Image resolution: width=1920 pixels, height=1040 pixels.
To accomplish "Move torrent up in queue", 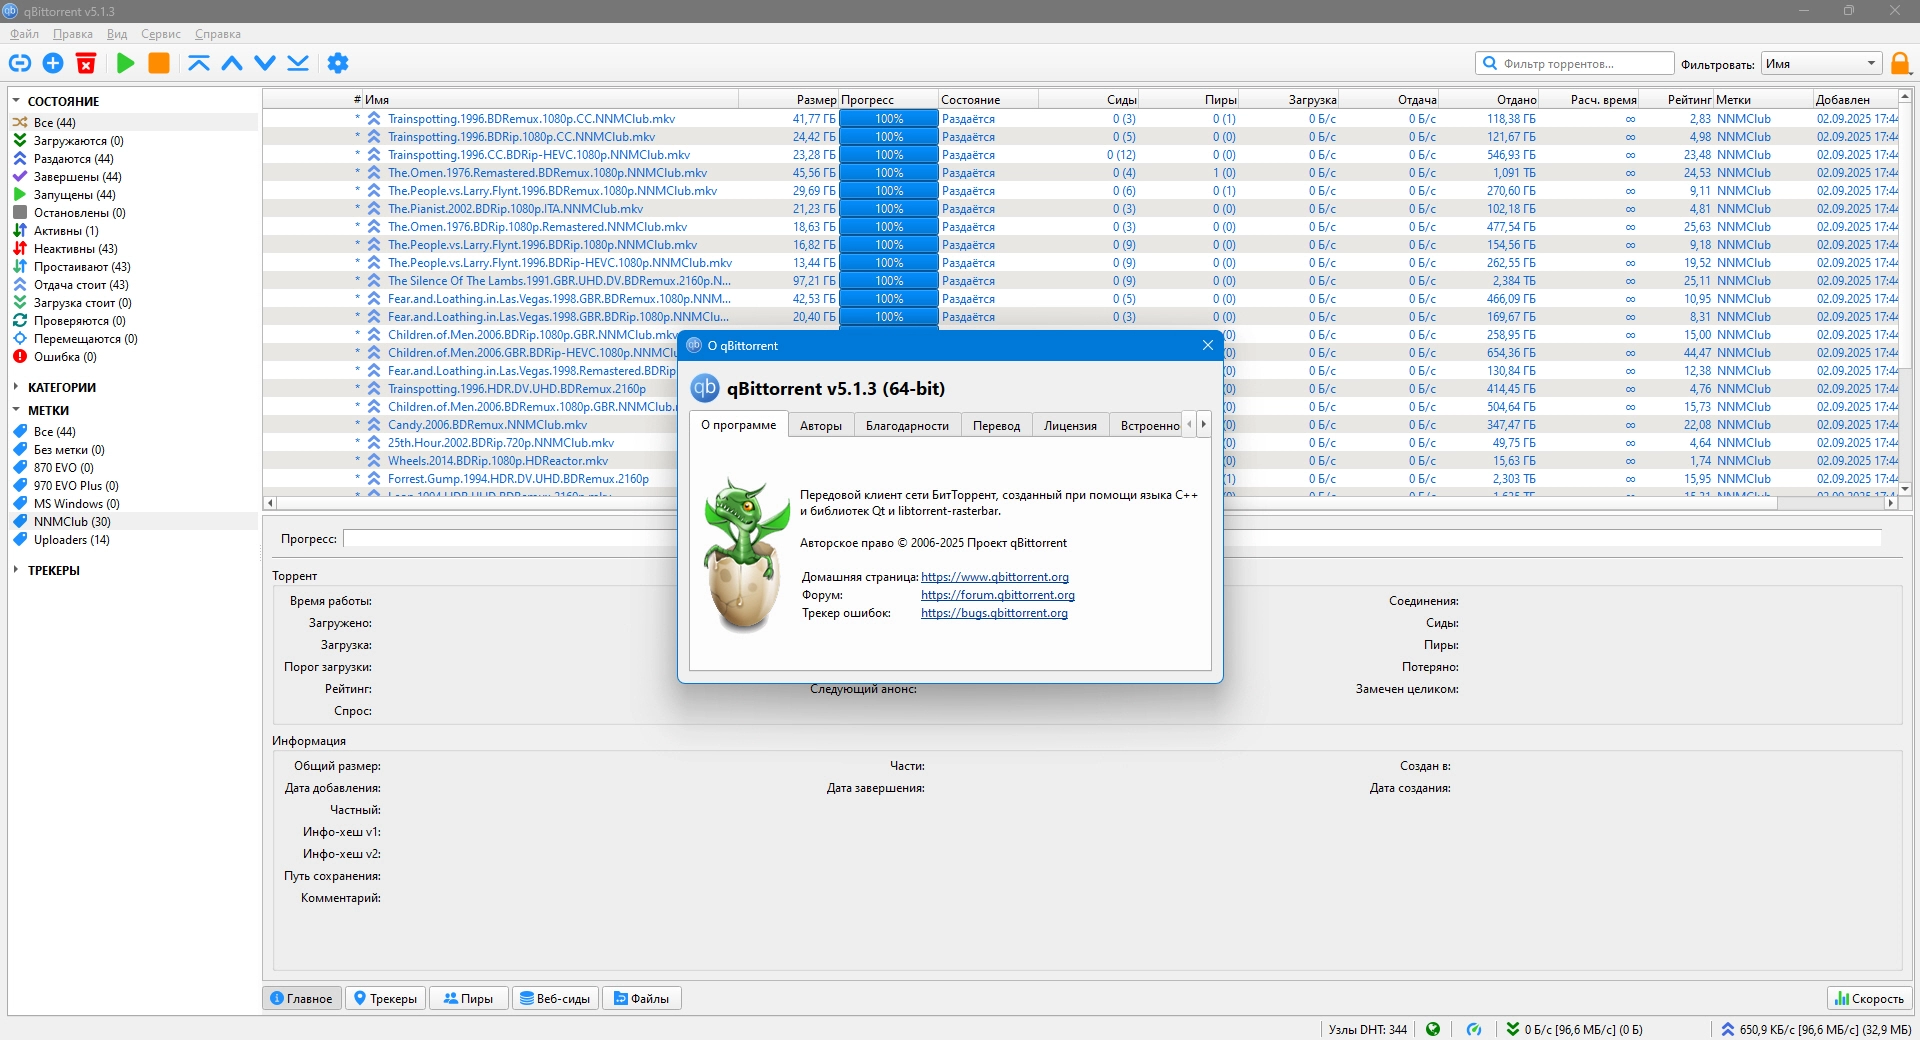I will (x=232, y=63).
